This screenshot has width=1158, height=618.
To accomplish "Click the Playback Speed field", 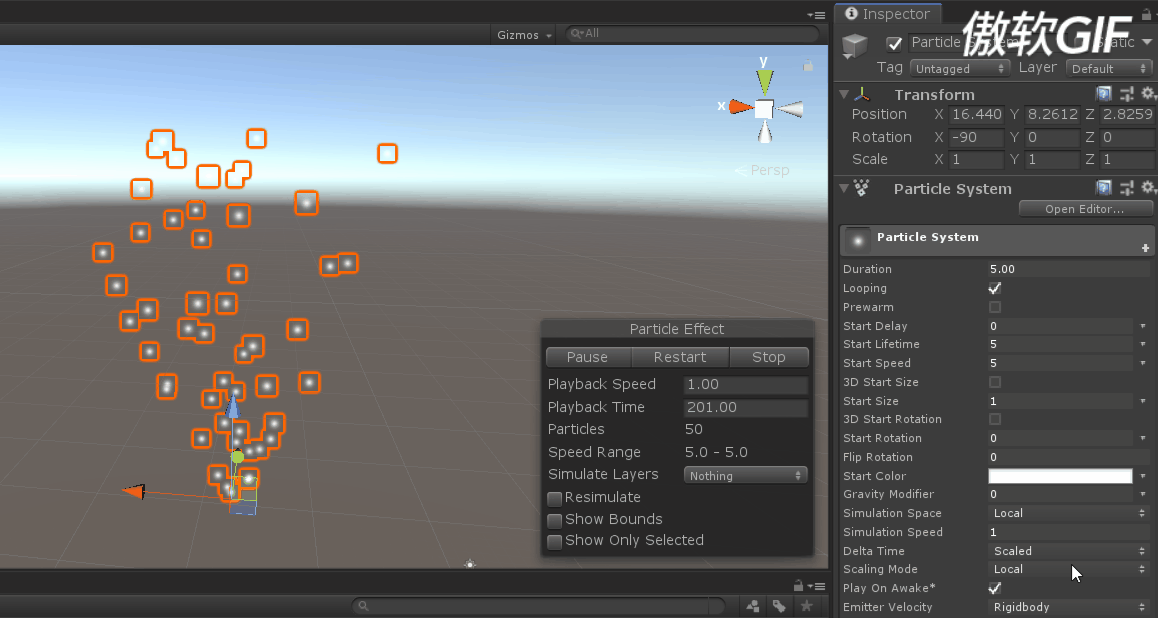I will coord(745,385).
